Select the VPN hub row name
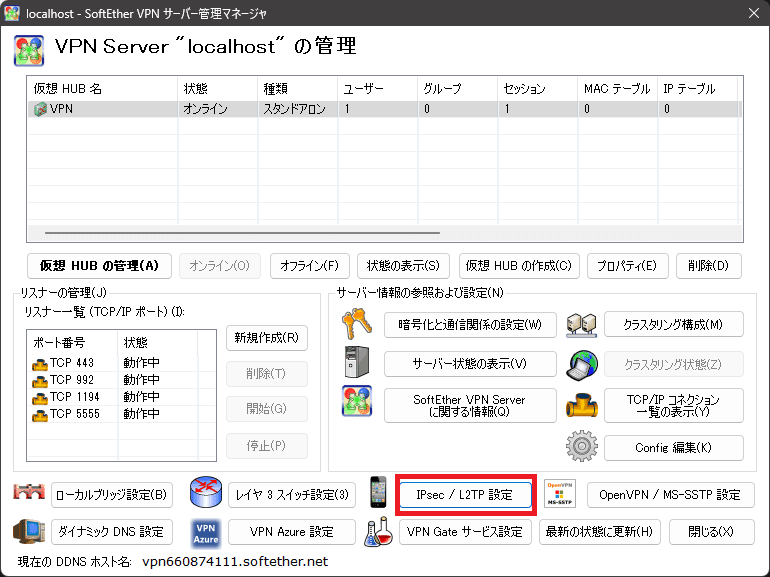This screenshot has width=770, height=577. pos(61,109)
